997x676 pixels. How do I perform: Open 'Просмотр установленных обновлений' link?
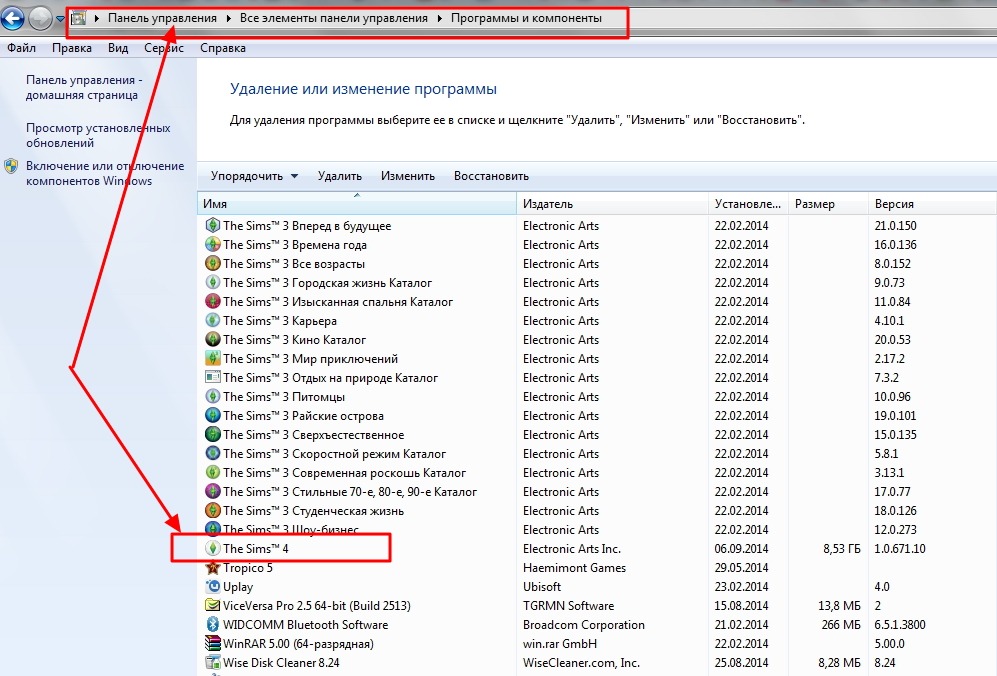pyautogui.click(x=98, y=135)
